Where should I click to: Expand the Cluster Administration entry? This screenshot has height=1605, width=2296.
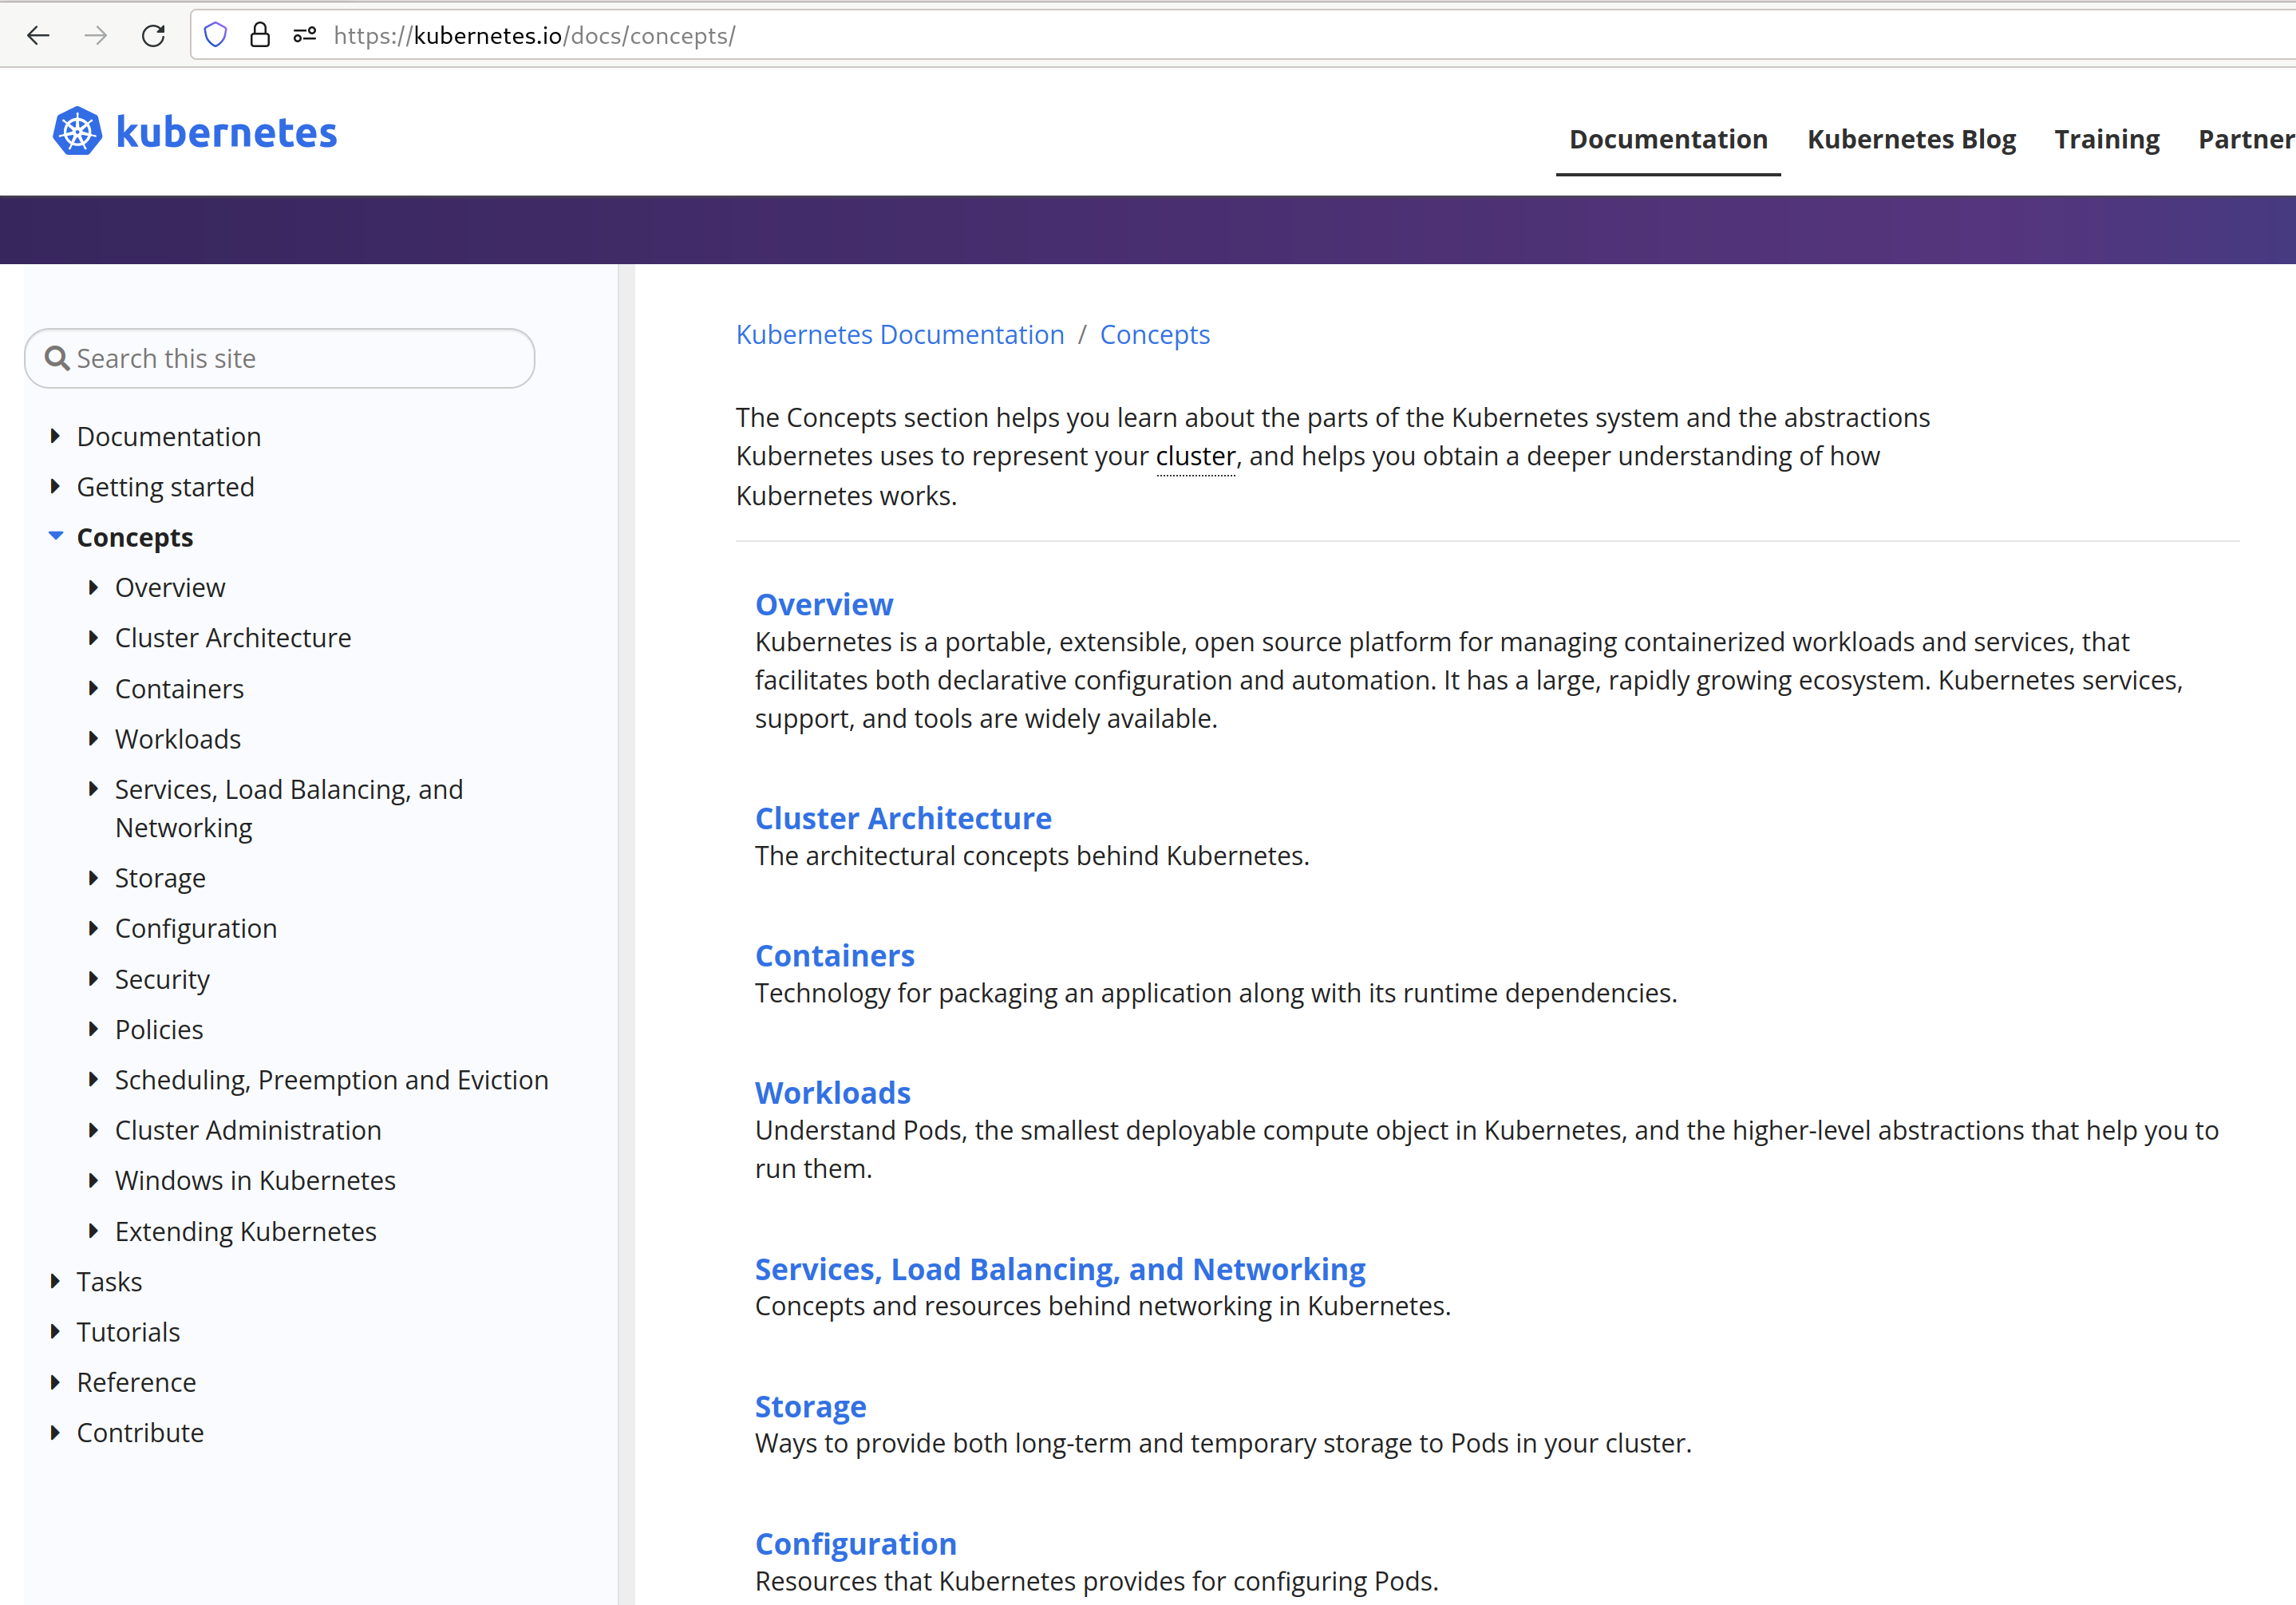tap(95, 1130)
